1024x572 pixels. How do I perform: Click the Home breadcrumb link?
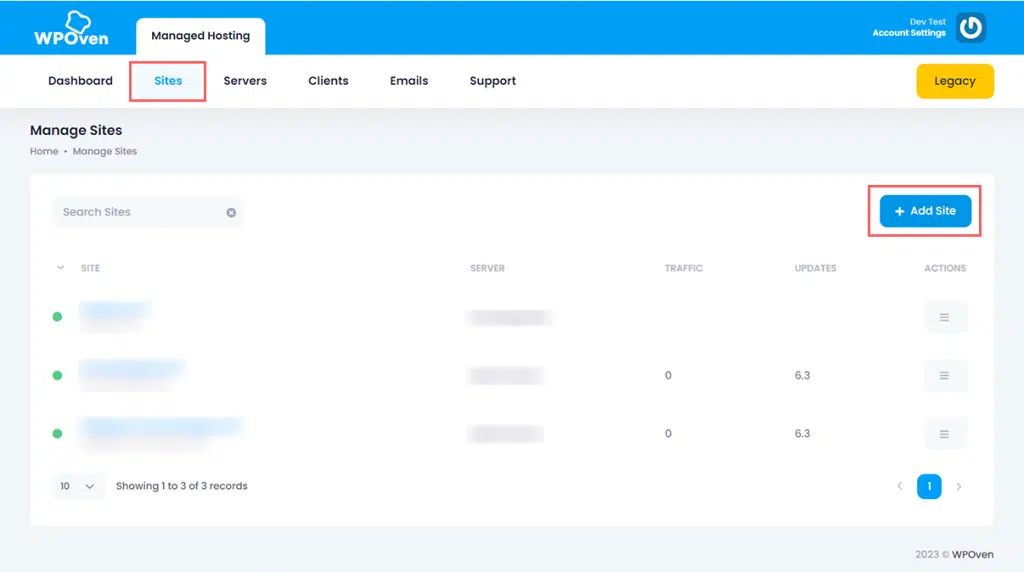44,151
